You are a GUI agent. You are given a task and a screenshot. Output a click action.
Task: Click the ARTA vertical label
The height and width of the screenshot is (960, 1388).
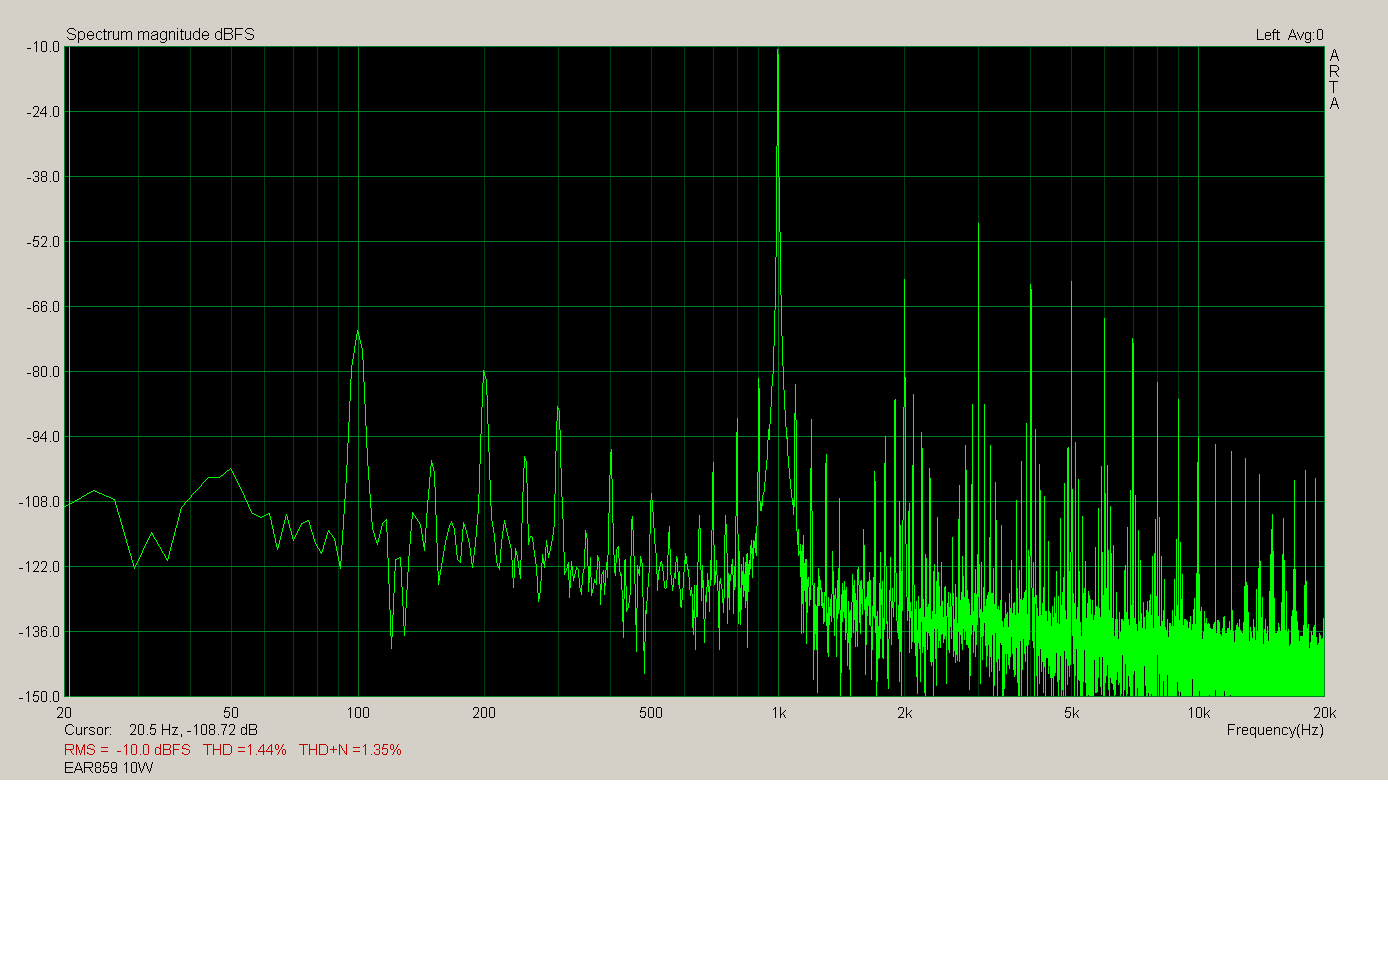click(x=1334, y=79)
